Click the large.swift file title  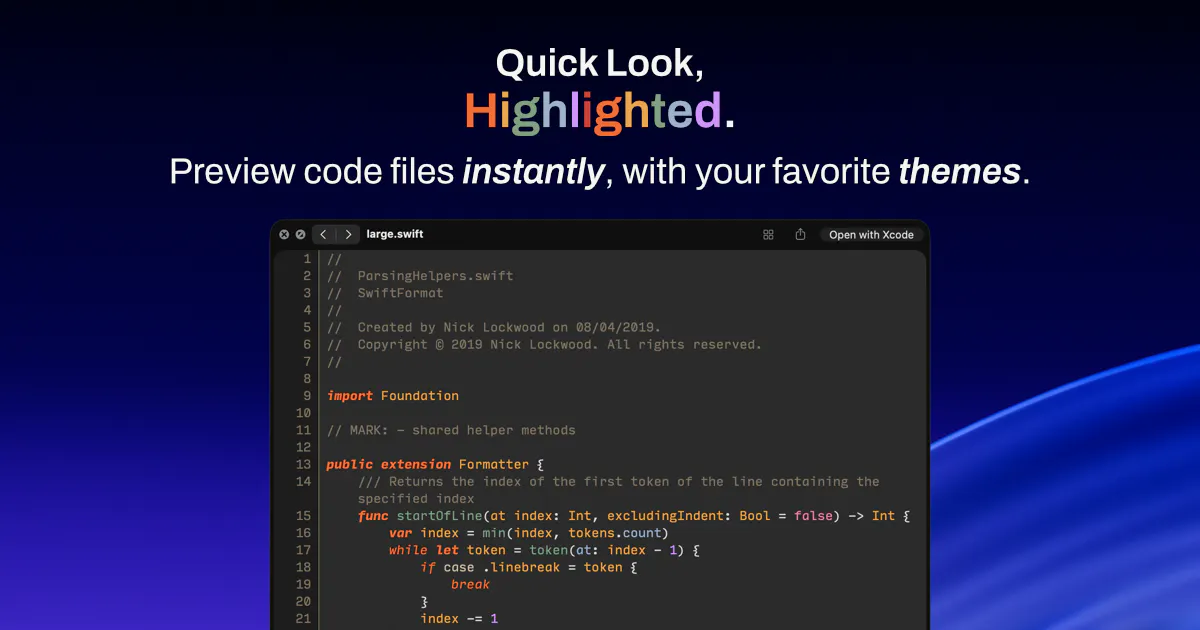[x=394, y=234]
